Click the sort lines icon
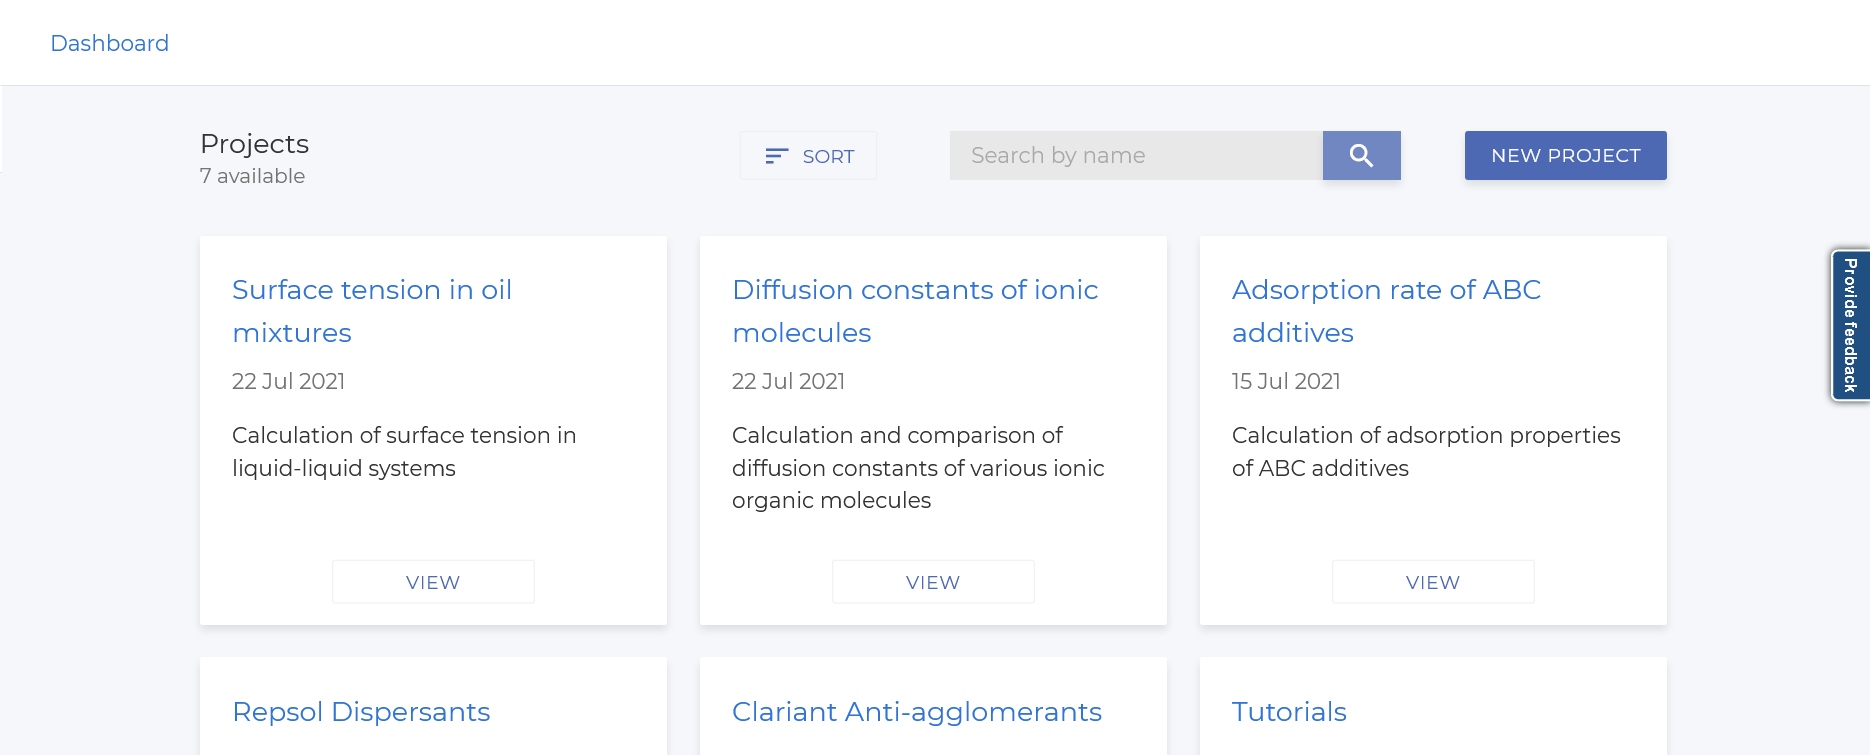Screen dimensions: 1870x755 (x=776, y=156)
